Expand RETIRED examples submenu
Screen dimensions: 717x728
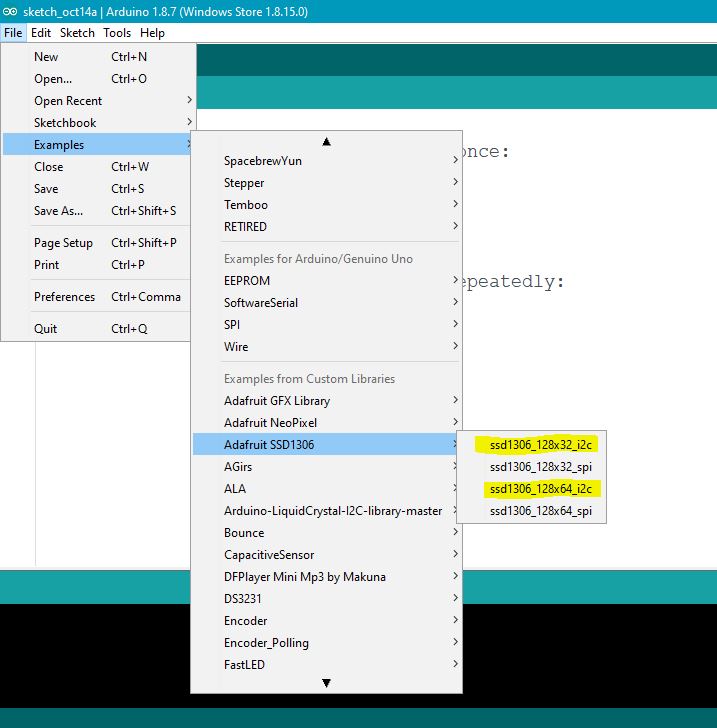327,227
